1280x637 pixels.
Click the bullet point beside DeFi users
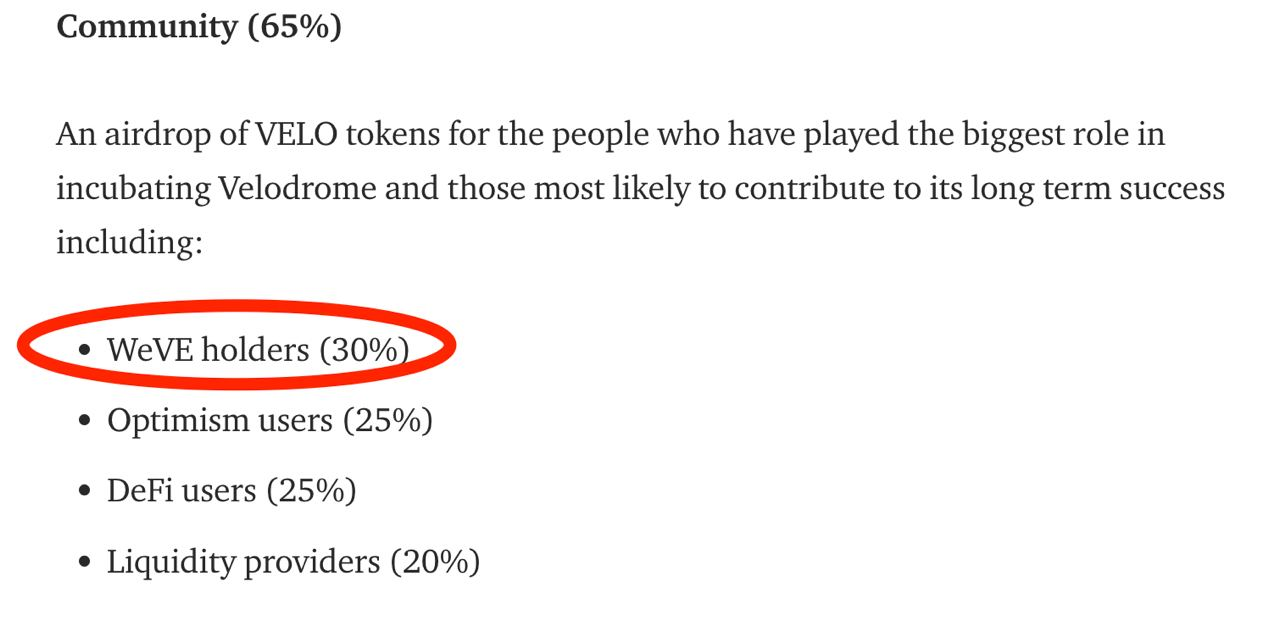point(85,492)
